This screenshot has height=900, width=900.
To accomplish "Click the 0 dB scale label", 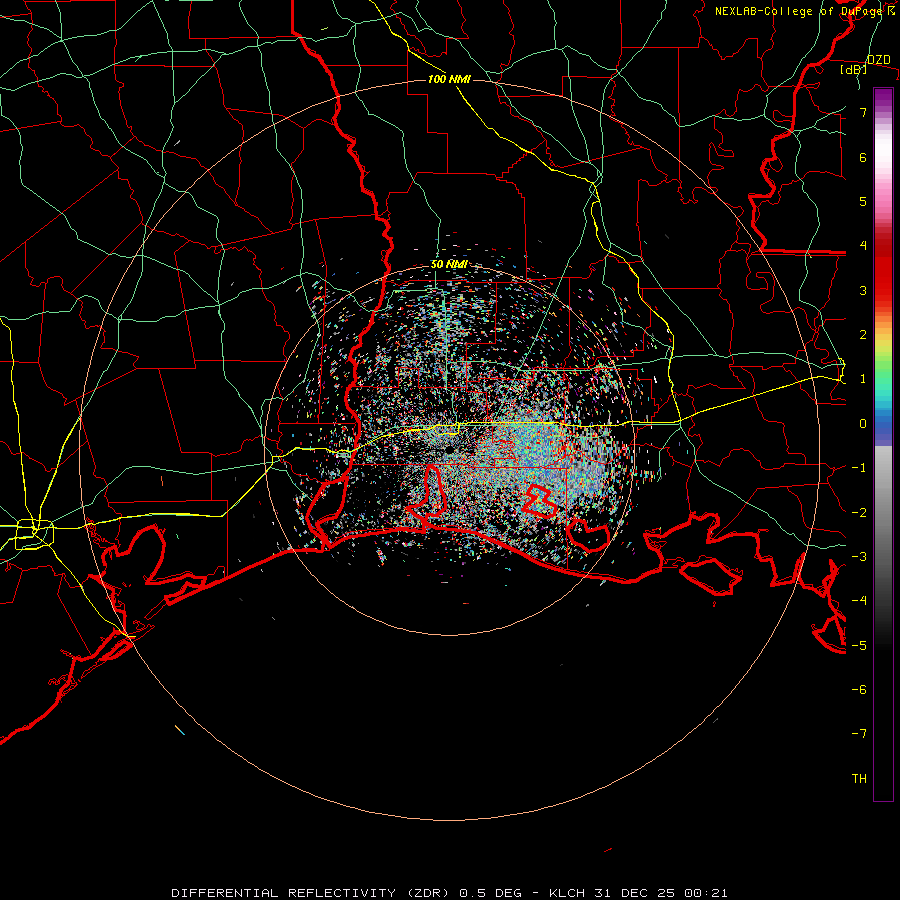I will pyautogui.click(x=863, y=424).
